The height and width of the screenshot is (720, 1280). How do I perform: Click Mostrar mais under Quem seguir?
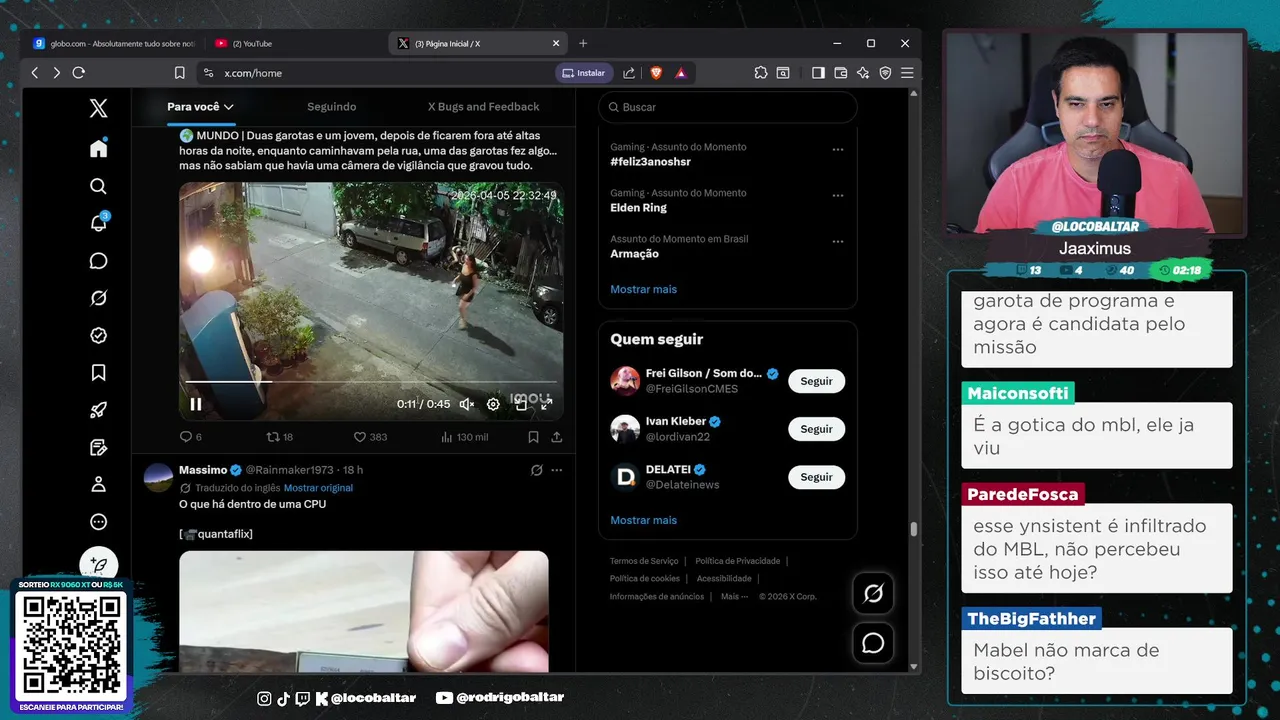643,520
